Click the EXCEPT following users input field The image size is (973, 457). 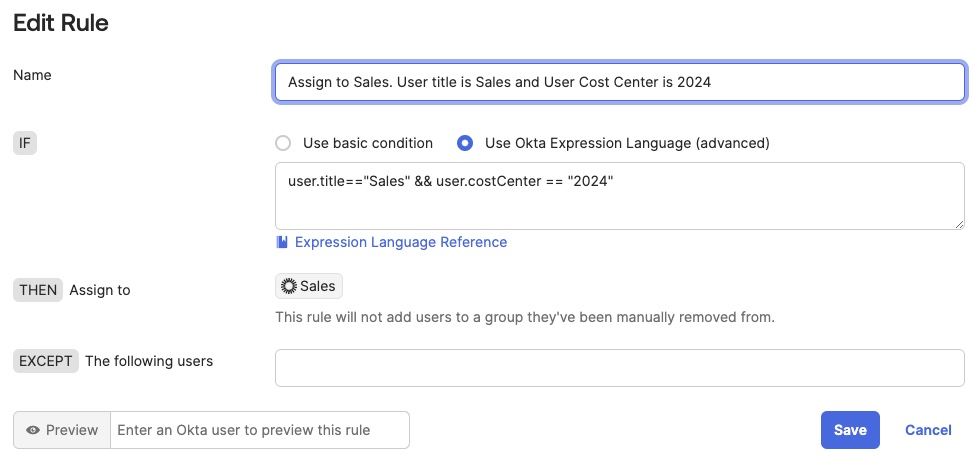click(x=619, y=367)
